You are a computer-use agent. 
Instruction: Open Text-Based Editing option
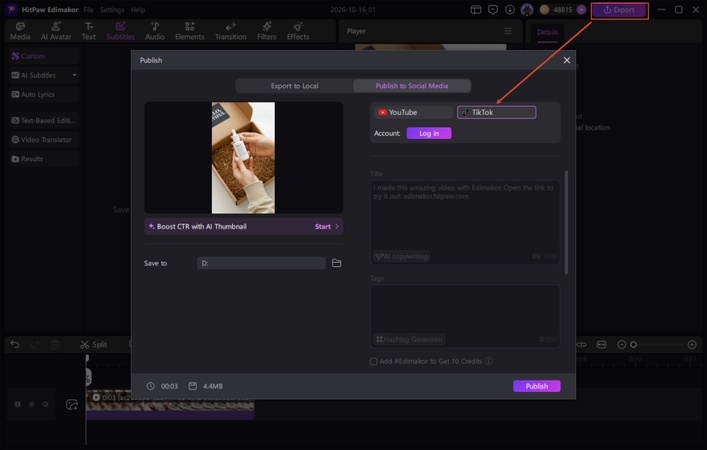click(44, 120)
